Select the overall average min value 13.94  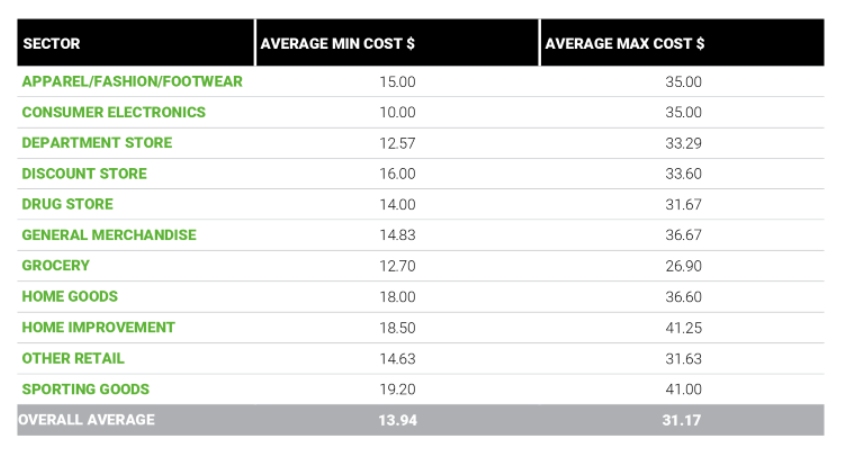(x=397, y=420)
